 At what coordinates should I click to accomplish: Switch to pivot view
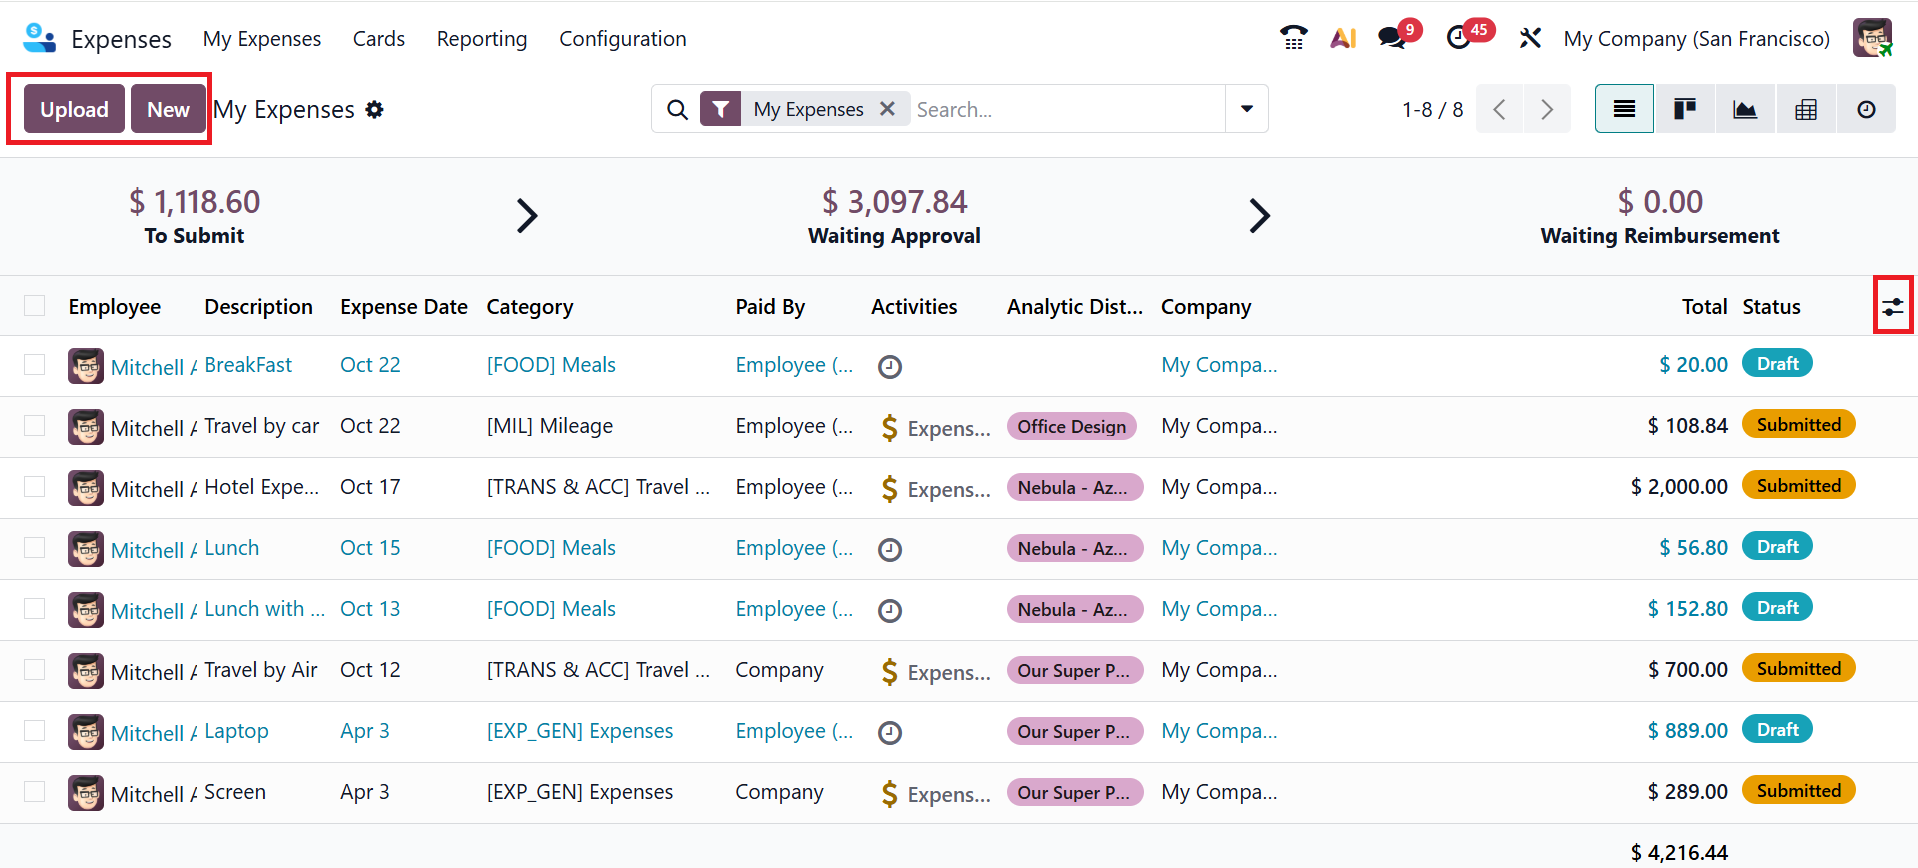point(1805,109)
